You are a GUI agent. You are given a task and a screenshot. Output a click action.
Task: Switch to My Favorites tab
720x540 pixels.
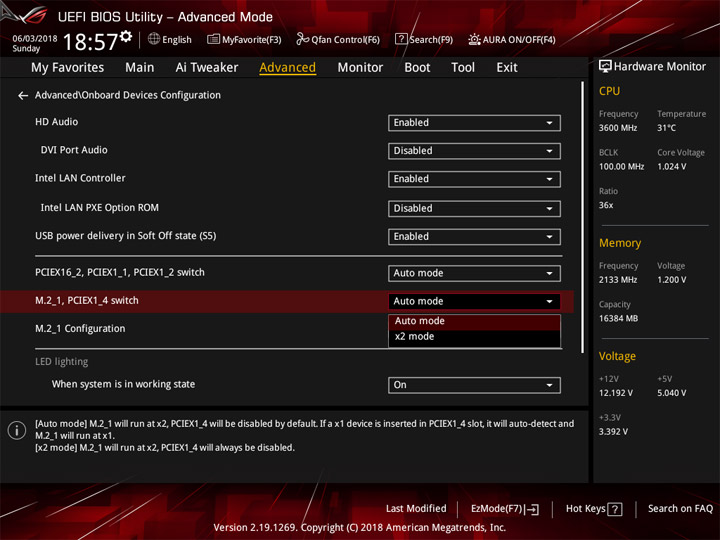(68, 68)
